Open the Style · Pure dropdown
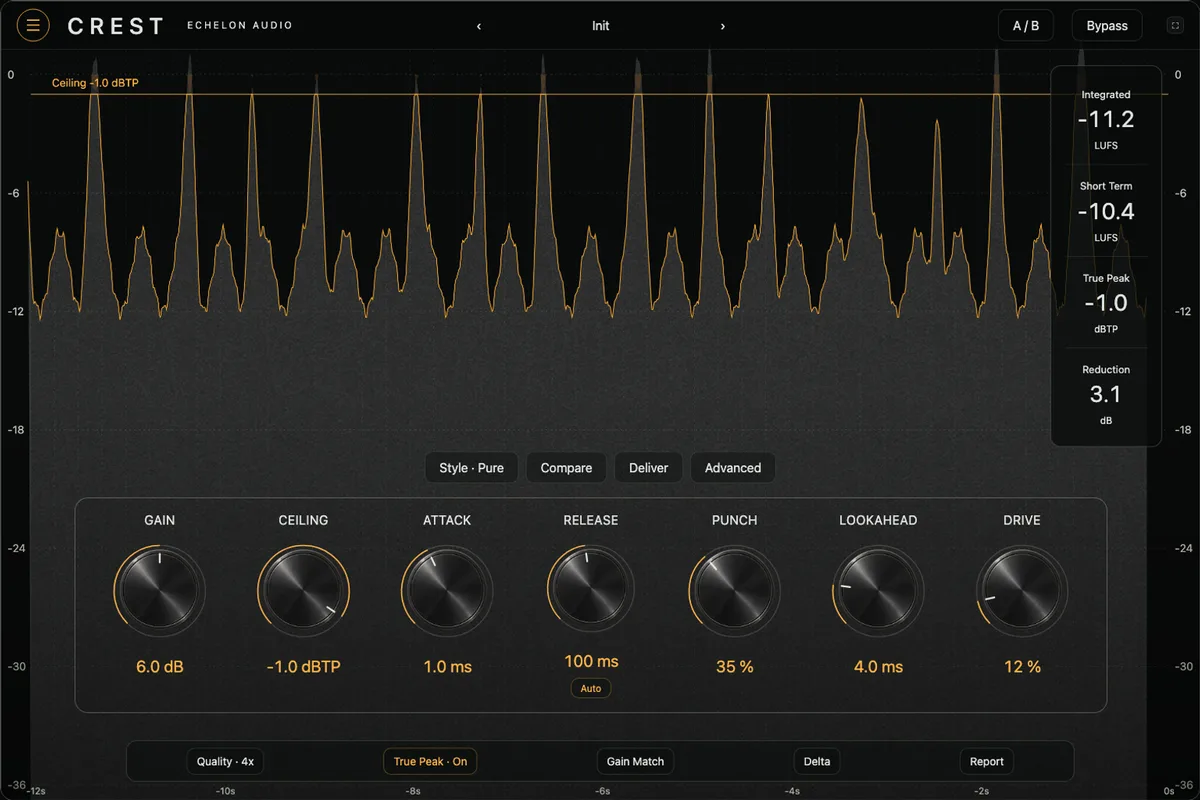 [x=472, y=468]
